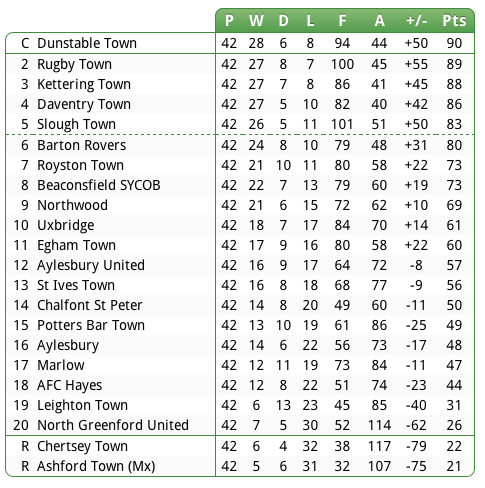The image size is (485, 488).
Task: Click the F column header
Action: (342, 21)
